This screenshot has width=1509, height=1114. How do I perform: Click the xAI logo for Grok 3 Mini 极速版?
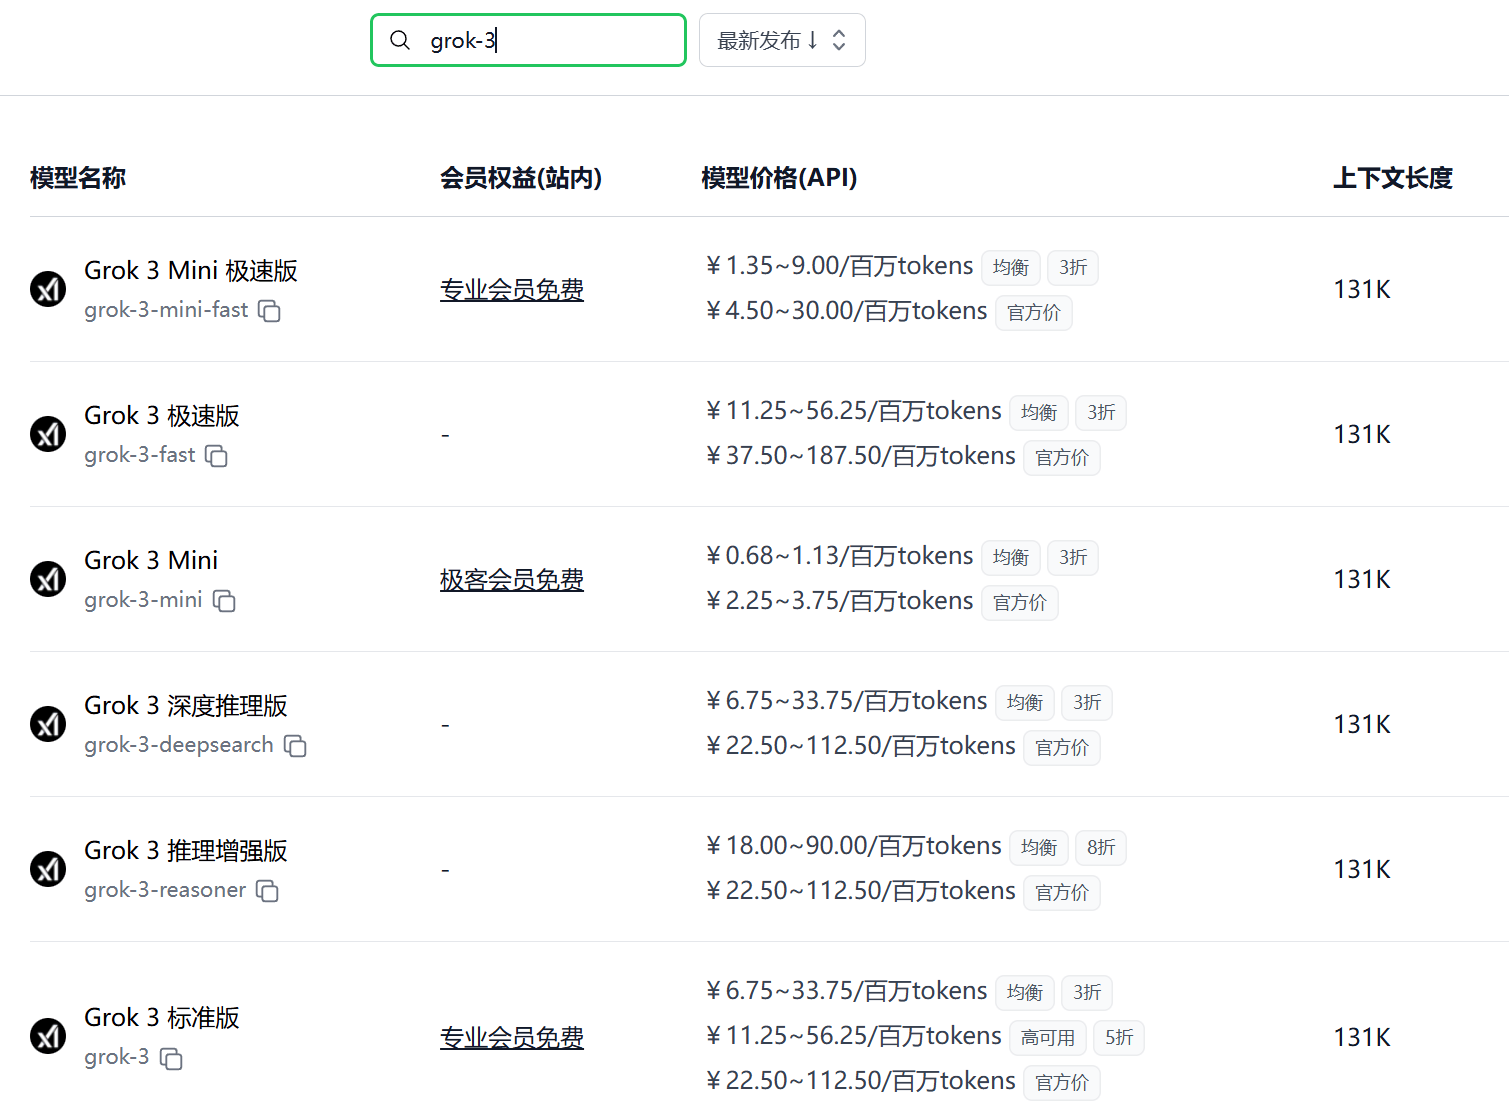coord(48,289)
